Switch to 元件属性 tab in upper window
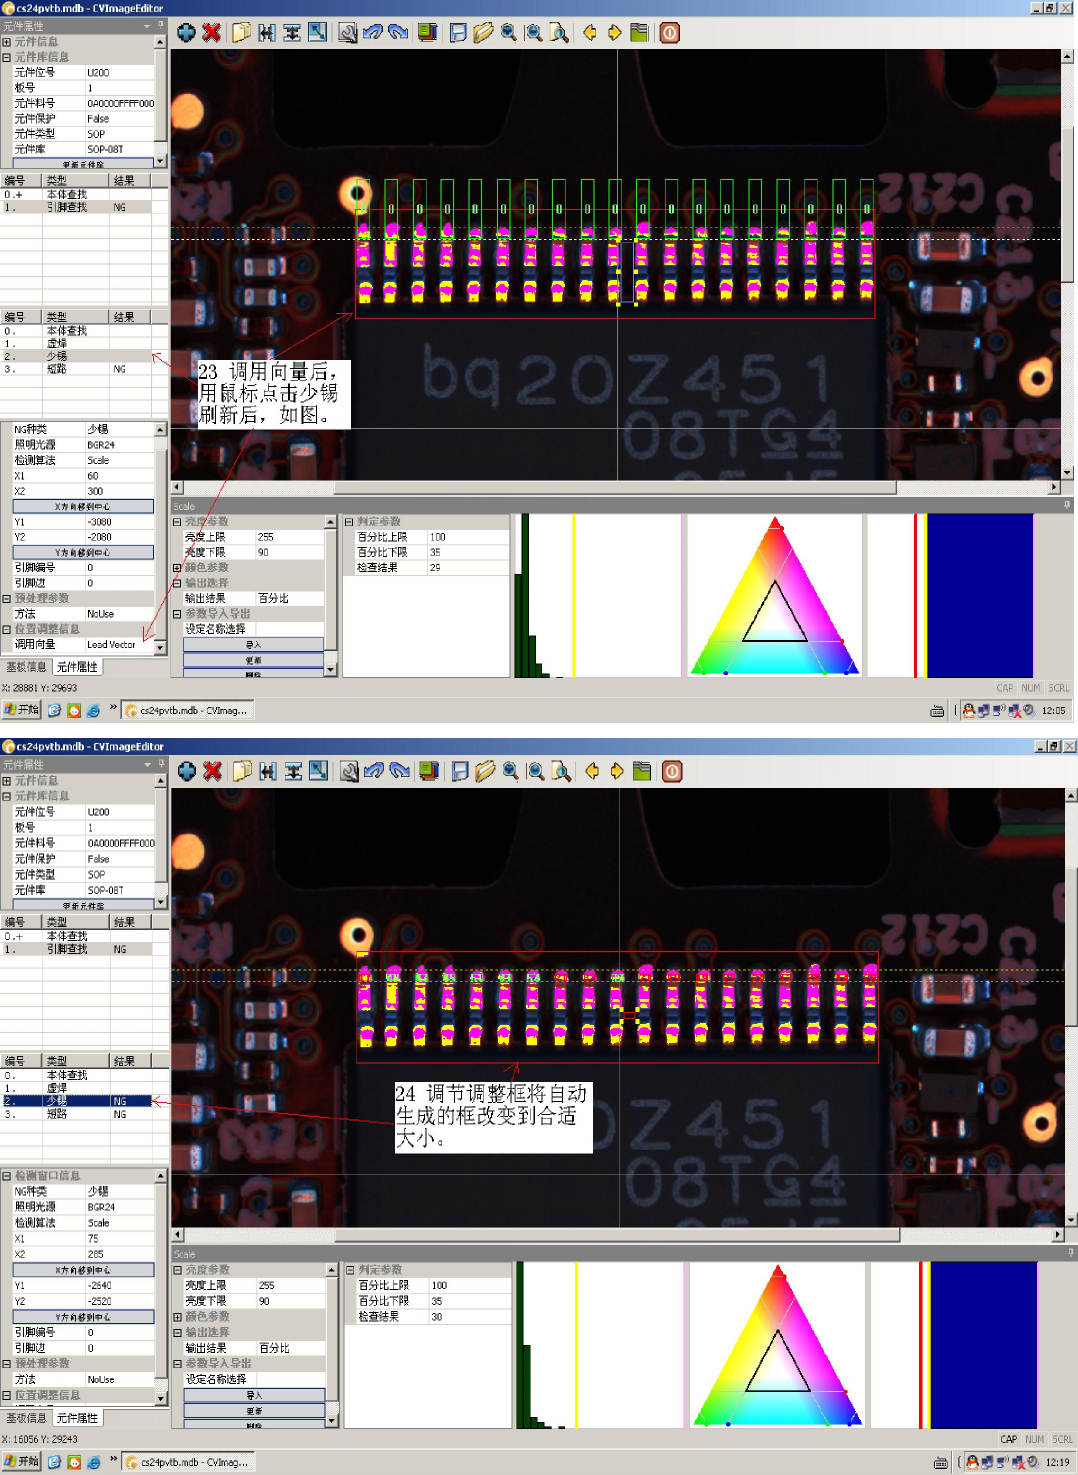The width and height of the screenshot is (1078, 1475). pos(77,667)
